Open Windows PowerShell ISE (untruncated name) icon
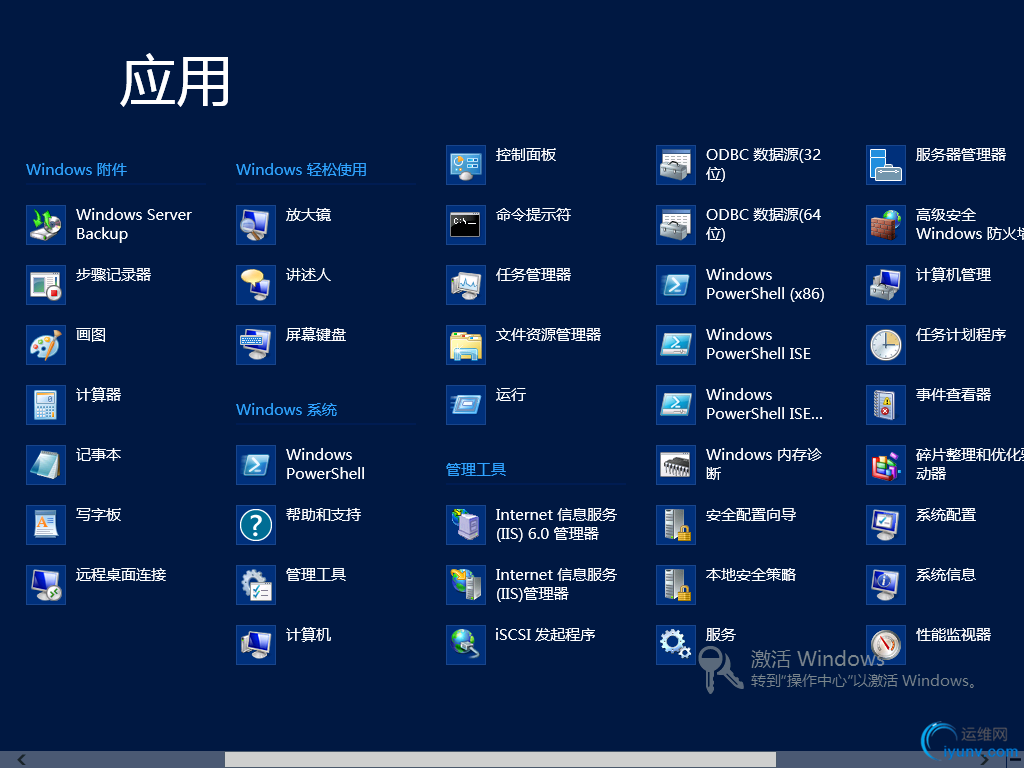Screen dimensions: 1024x768 click(676, 345)
